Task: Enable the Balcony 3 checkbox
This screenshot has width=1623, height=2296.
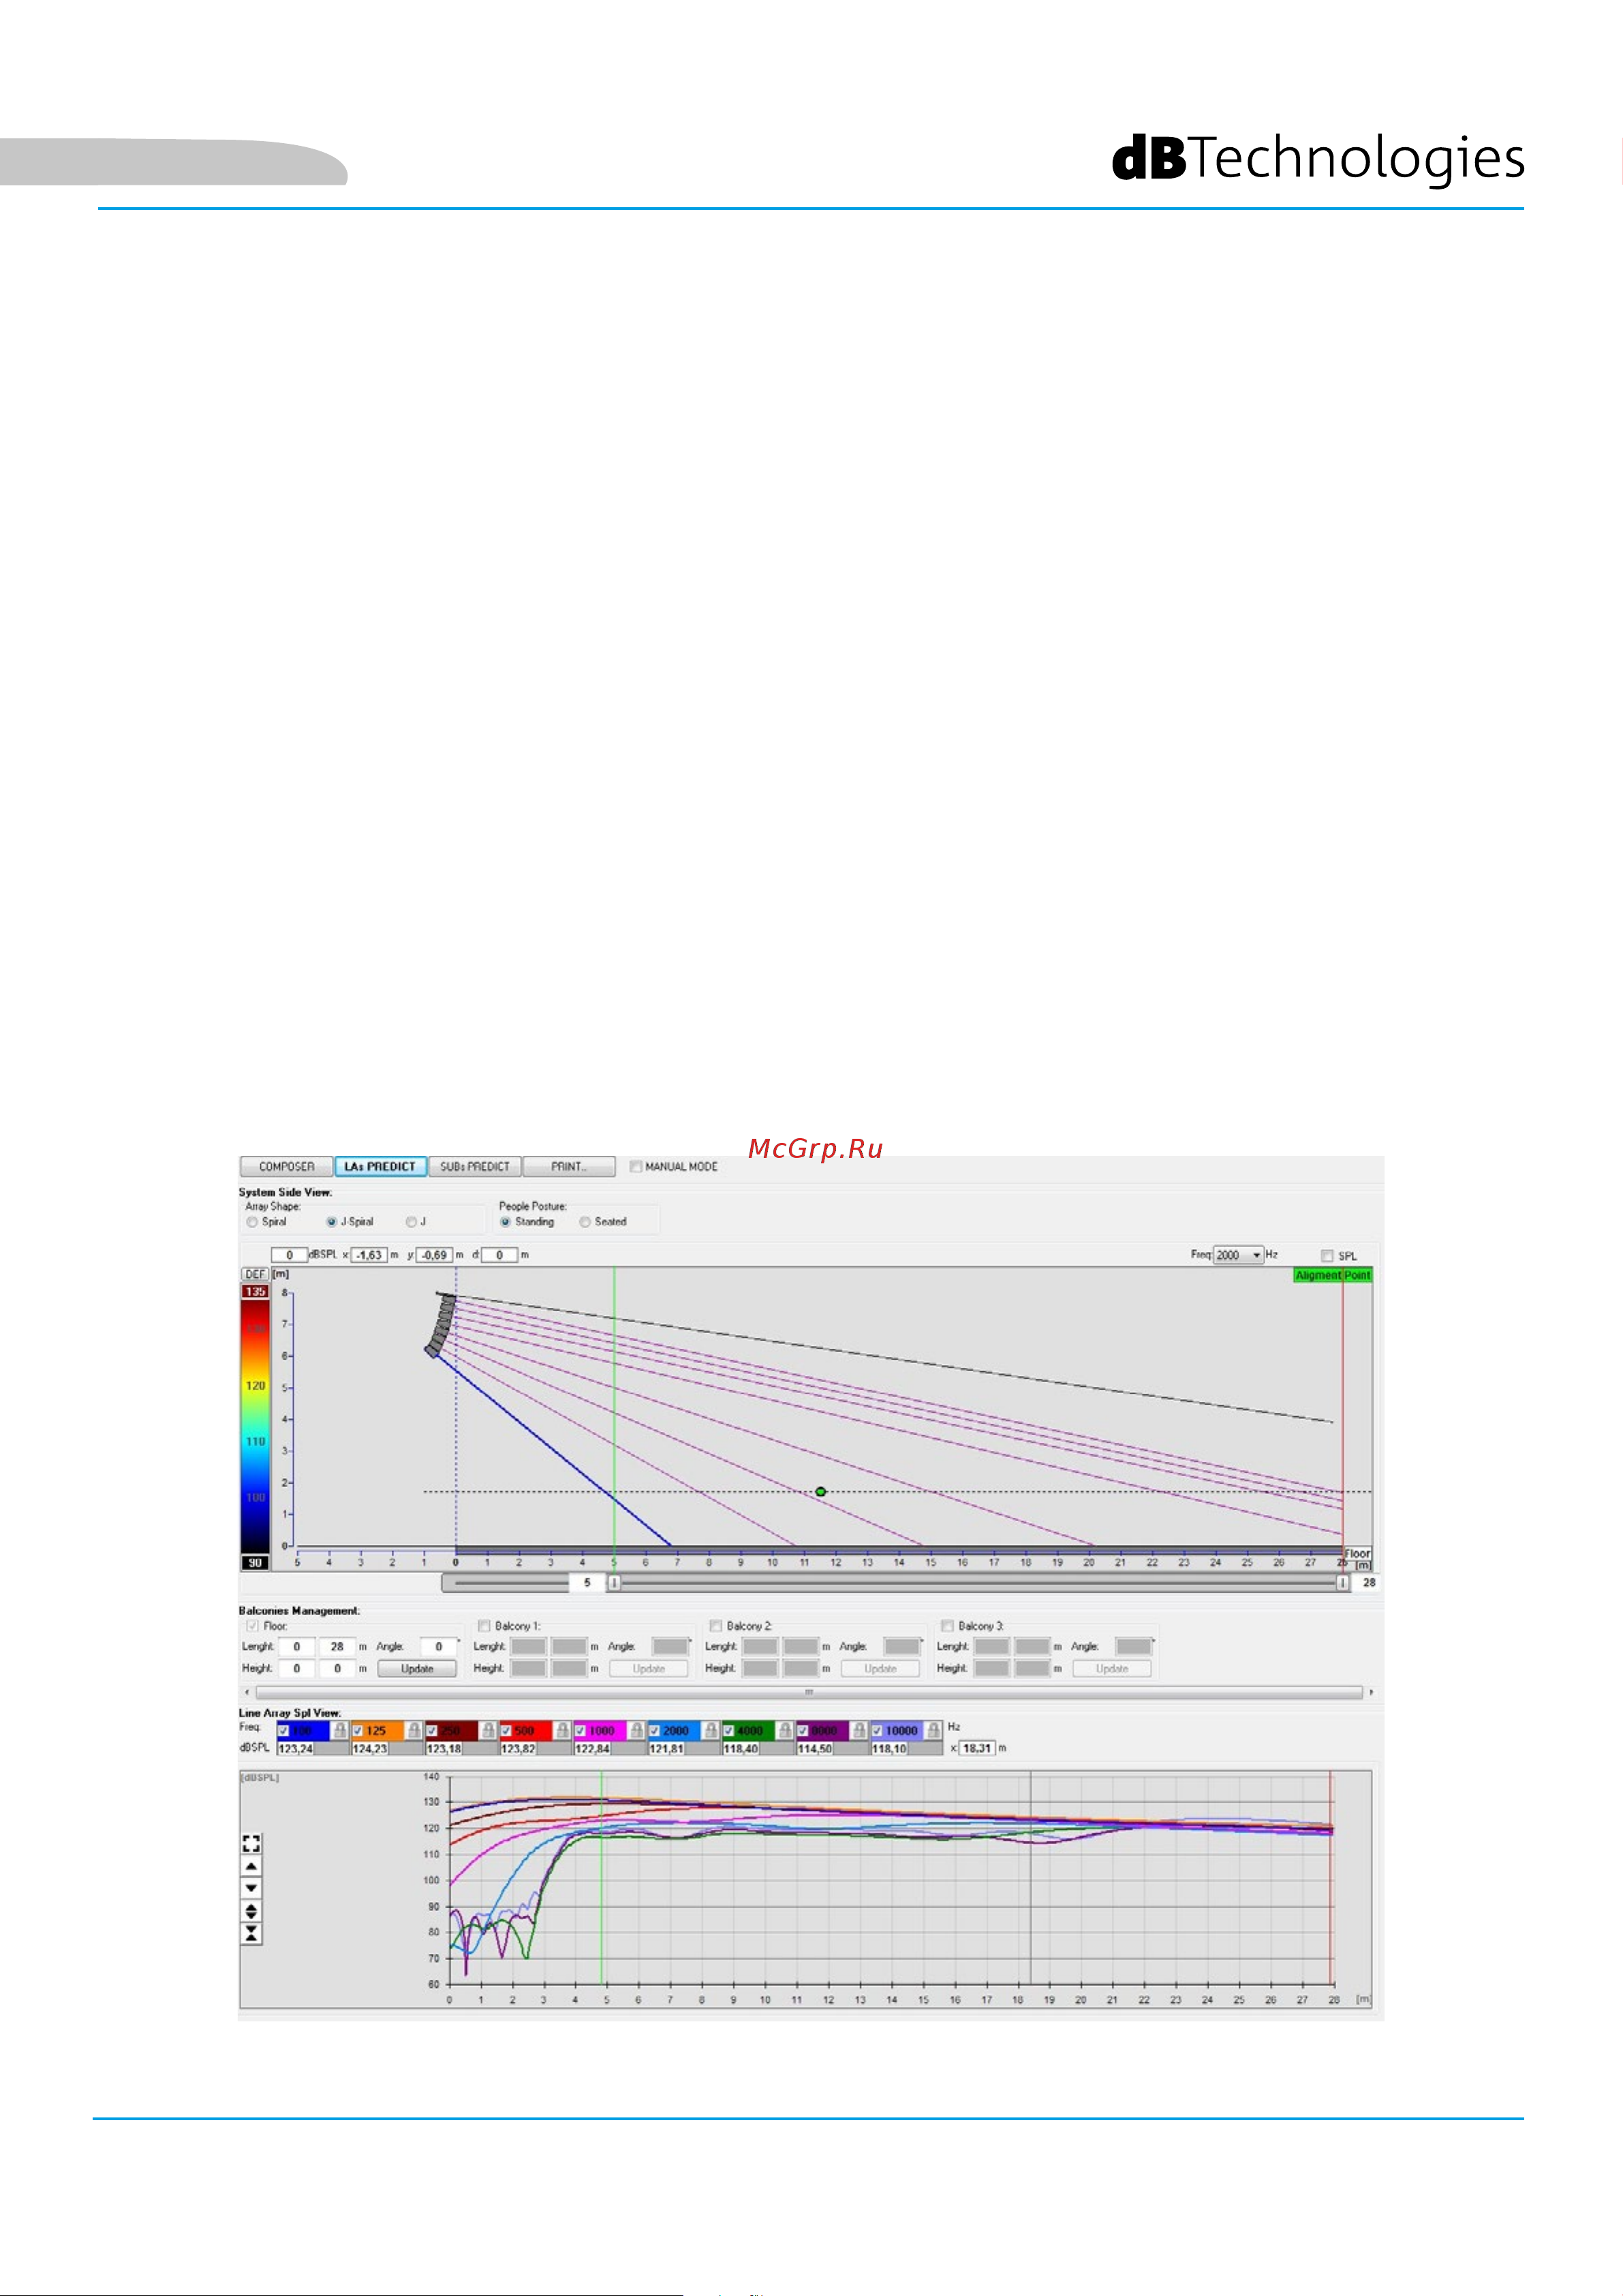Action: tap(947, 1626)
